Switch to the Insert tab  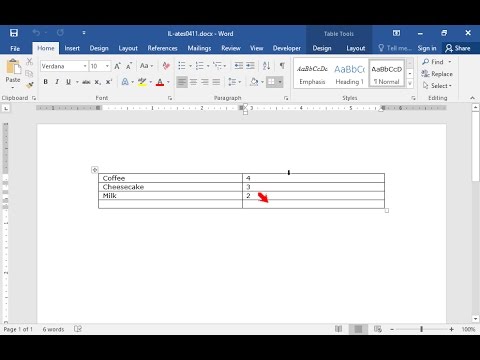(x=72, y=48)
